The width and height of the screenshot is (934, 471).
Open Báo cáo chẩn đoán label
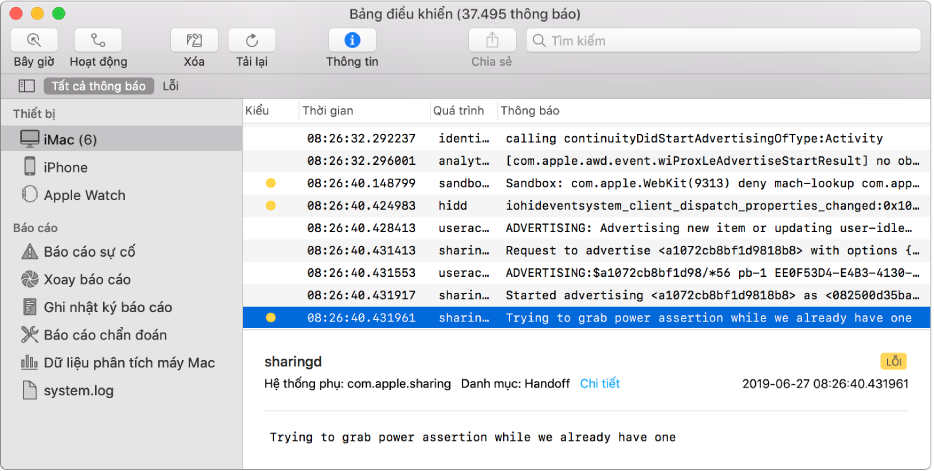pyautogui.click(x=105, y=335)
